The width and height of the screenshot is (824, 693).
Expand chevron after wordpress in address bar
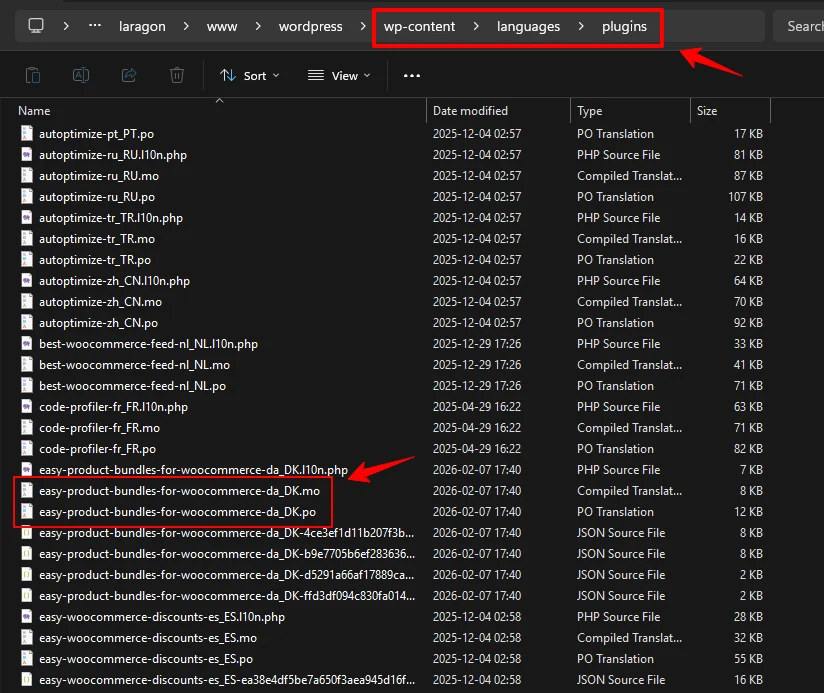point(363,26)
